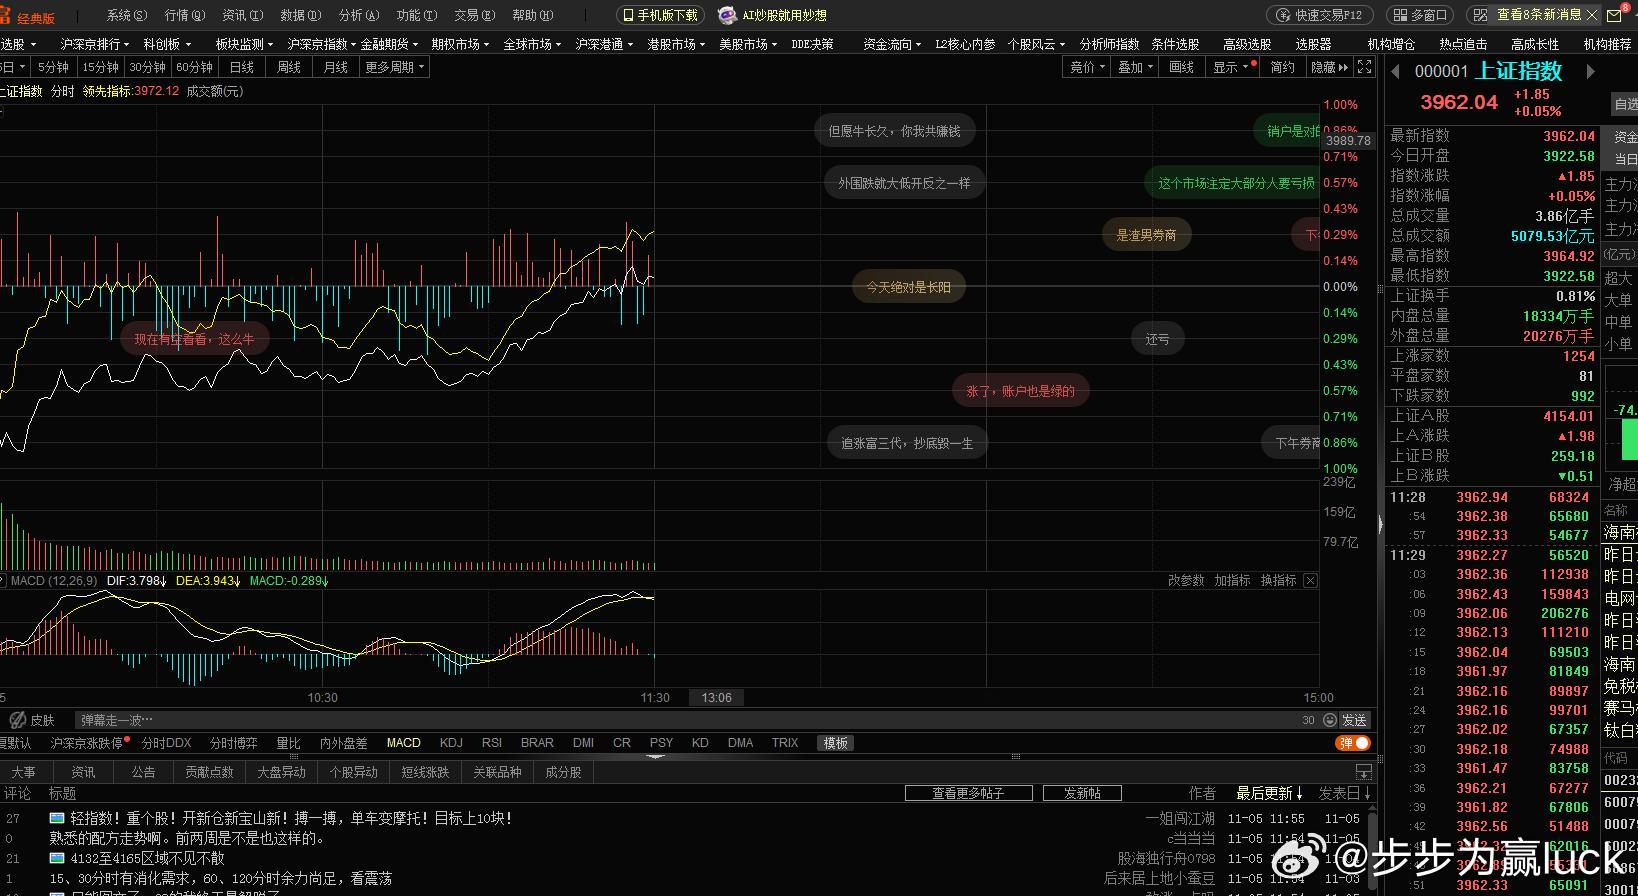Expand the 港股市场 dropdown
This screenshot has height=896, width=1638.
point(676,44)
